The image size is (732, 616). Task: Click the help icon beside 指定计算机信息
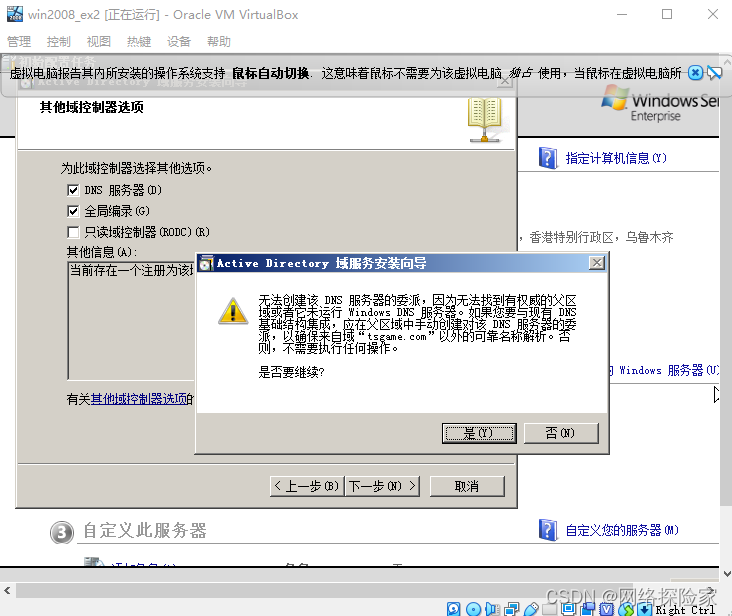(x=548, y=158)
